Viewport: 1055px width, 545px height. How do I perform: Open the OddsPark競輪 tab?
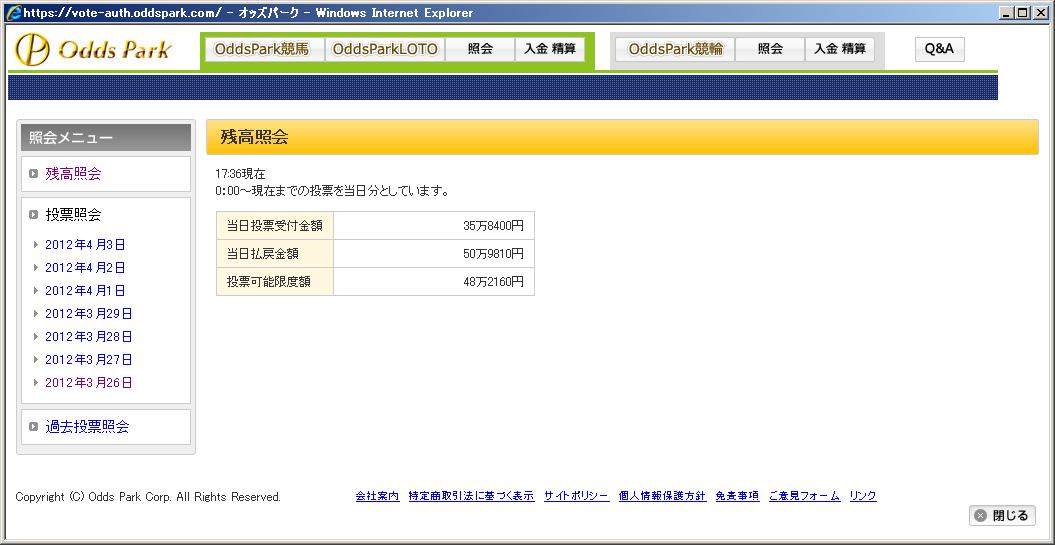(x=675, y=49)
